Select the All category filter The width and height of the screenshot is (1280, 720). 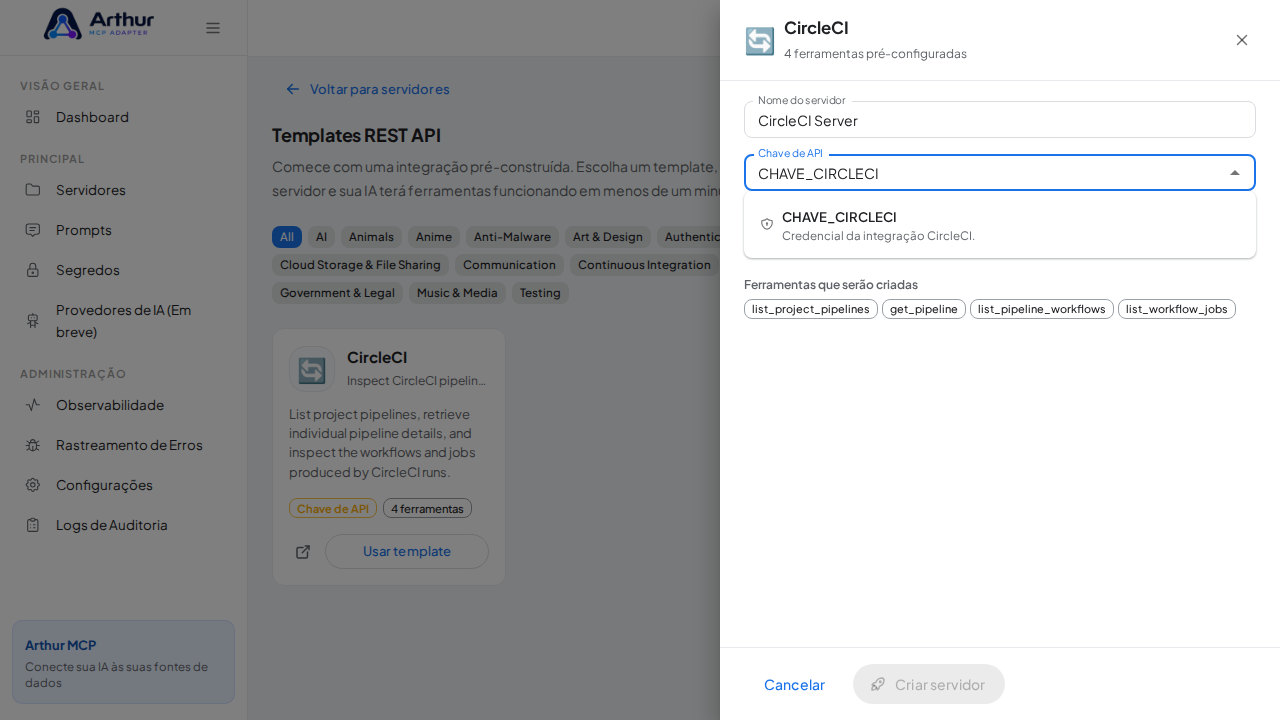pos(287,237)
